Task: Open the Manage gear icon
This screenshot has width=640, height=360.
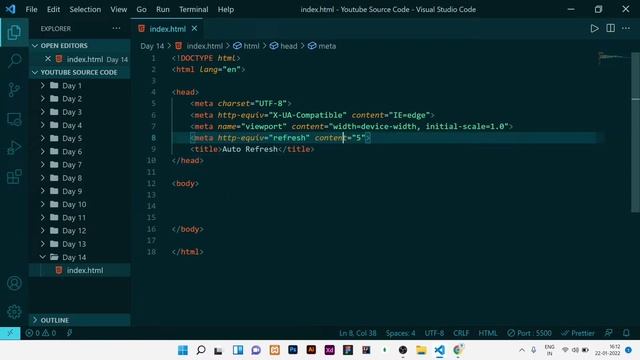Action: [14, 311]
